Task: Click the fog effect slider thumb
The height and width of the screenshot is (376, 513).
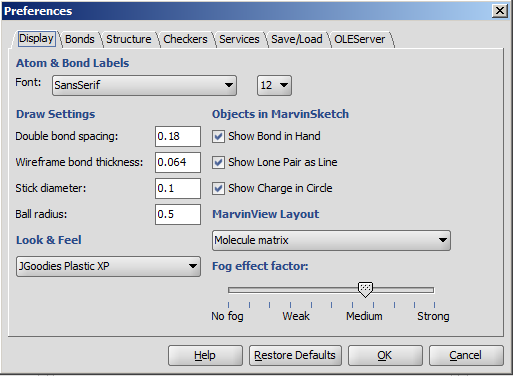Action: (x=365, y=289)
